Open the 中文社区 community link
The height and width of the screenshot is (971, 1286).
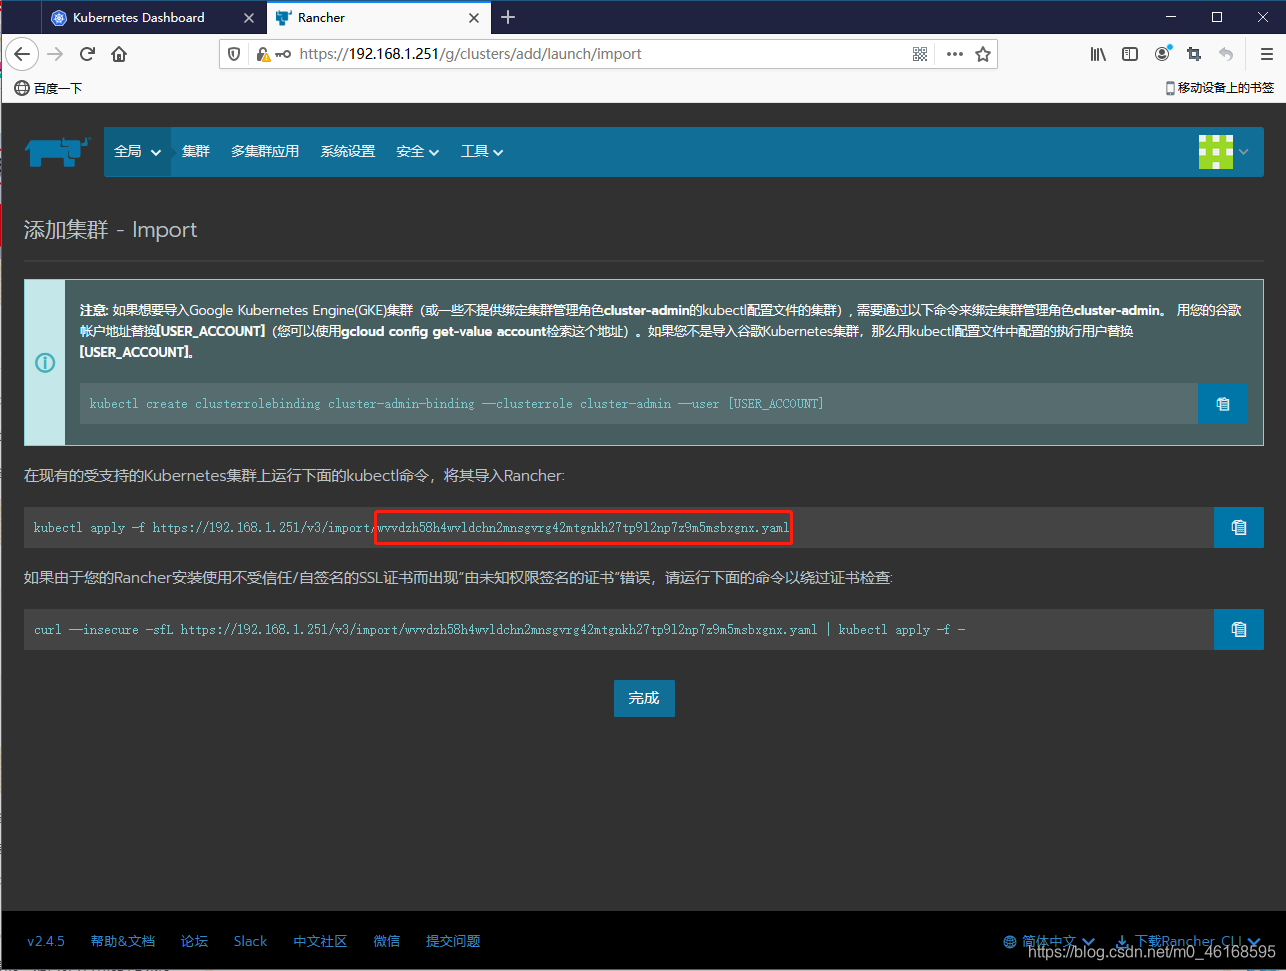(x=320, y=941)
